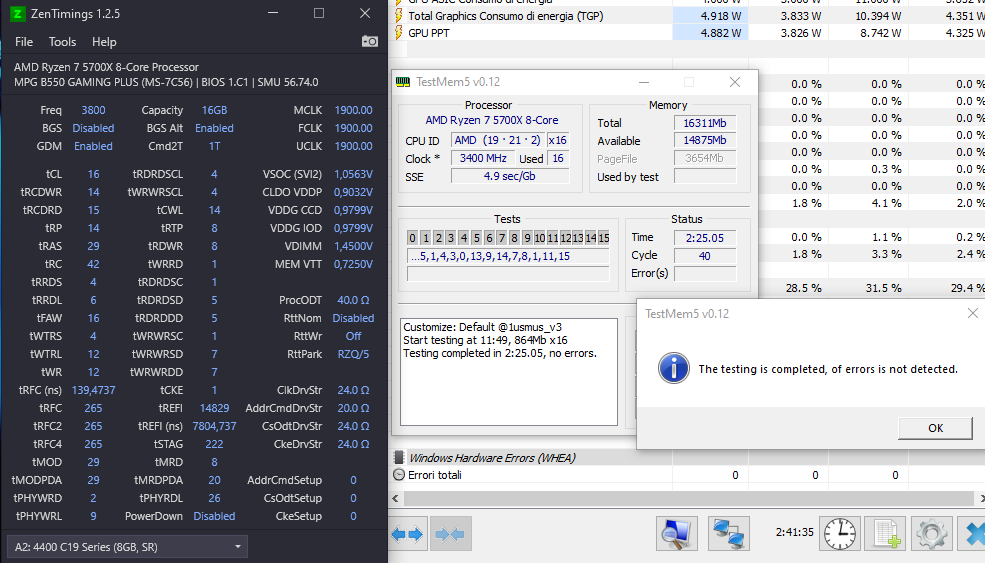
Task: Click the TestMem5 test sequence field
Action: point(508,256)
